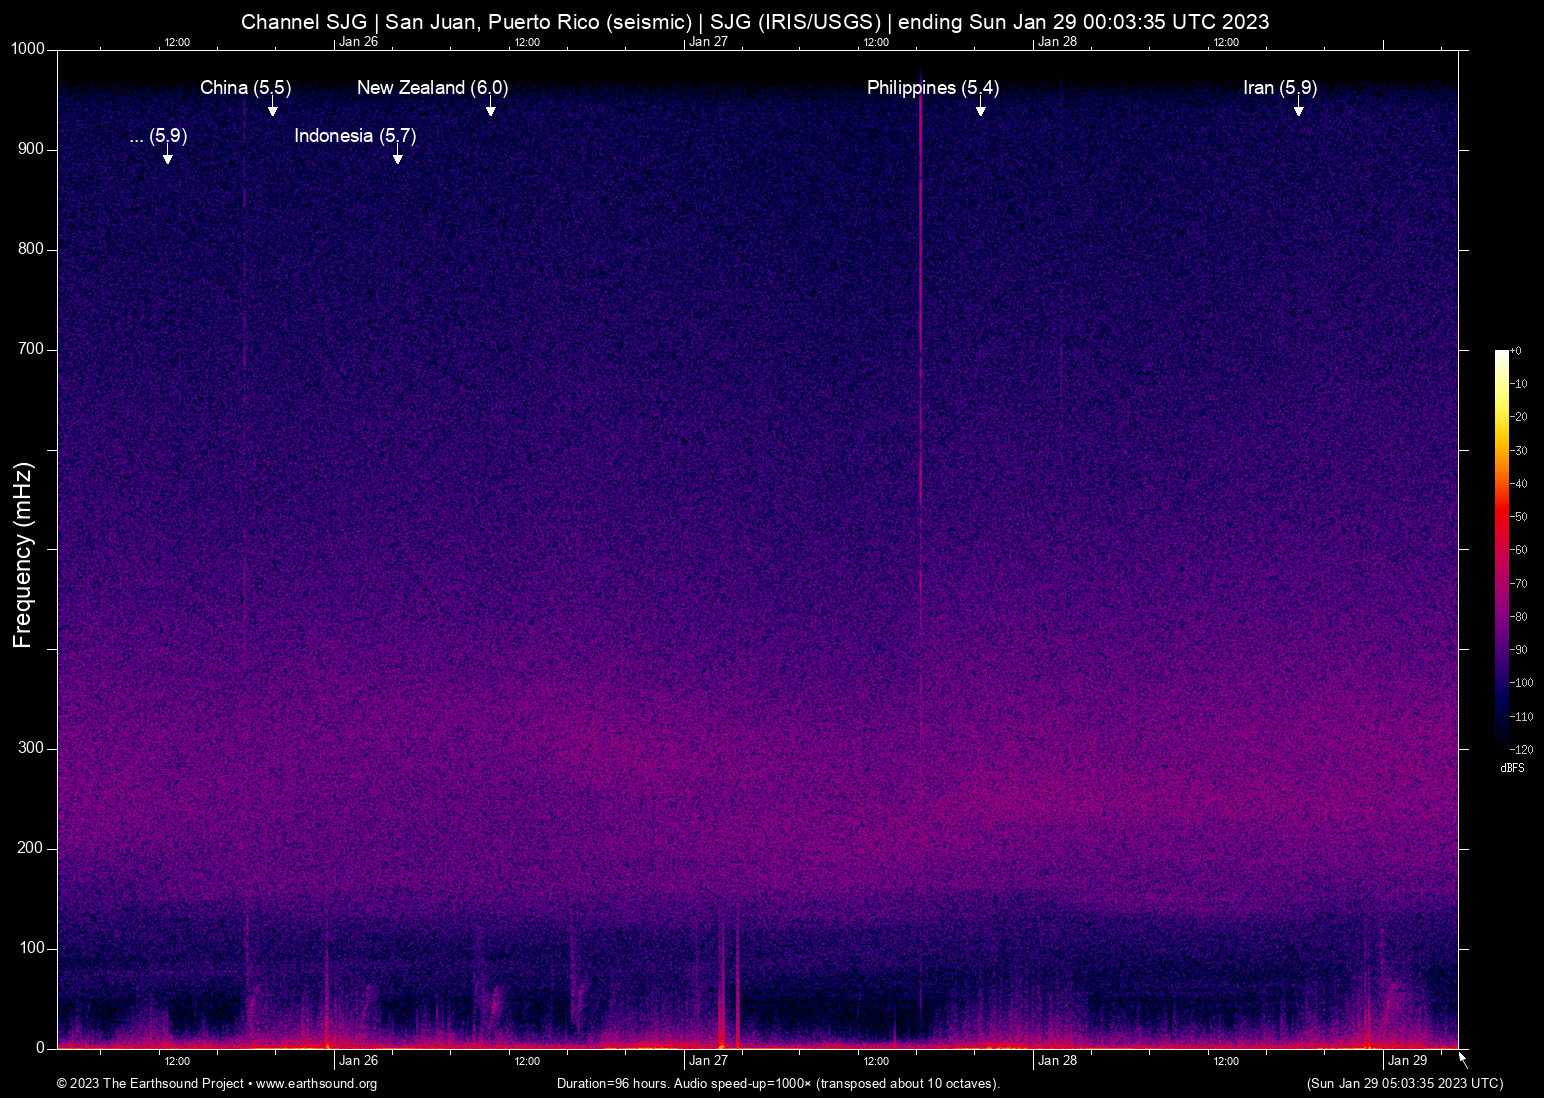
Task: Select the China (5.5) earthquake label
Action: click(245, 88)
